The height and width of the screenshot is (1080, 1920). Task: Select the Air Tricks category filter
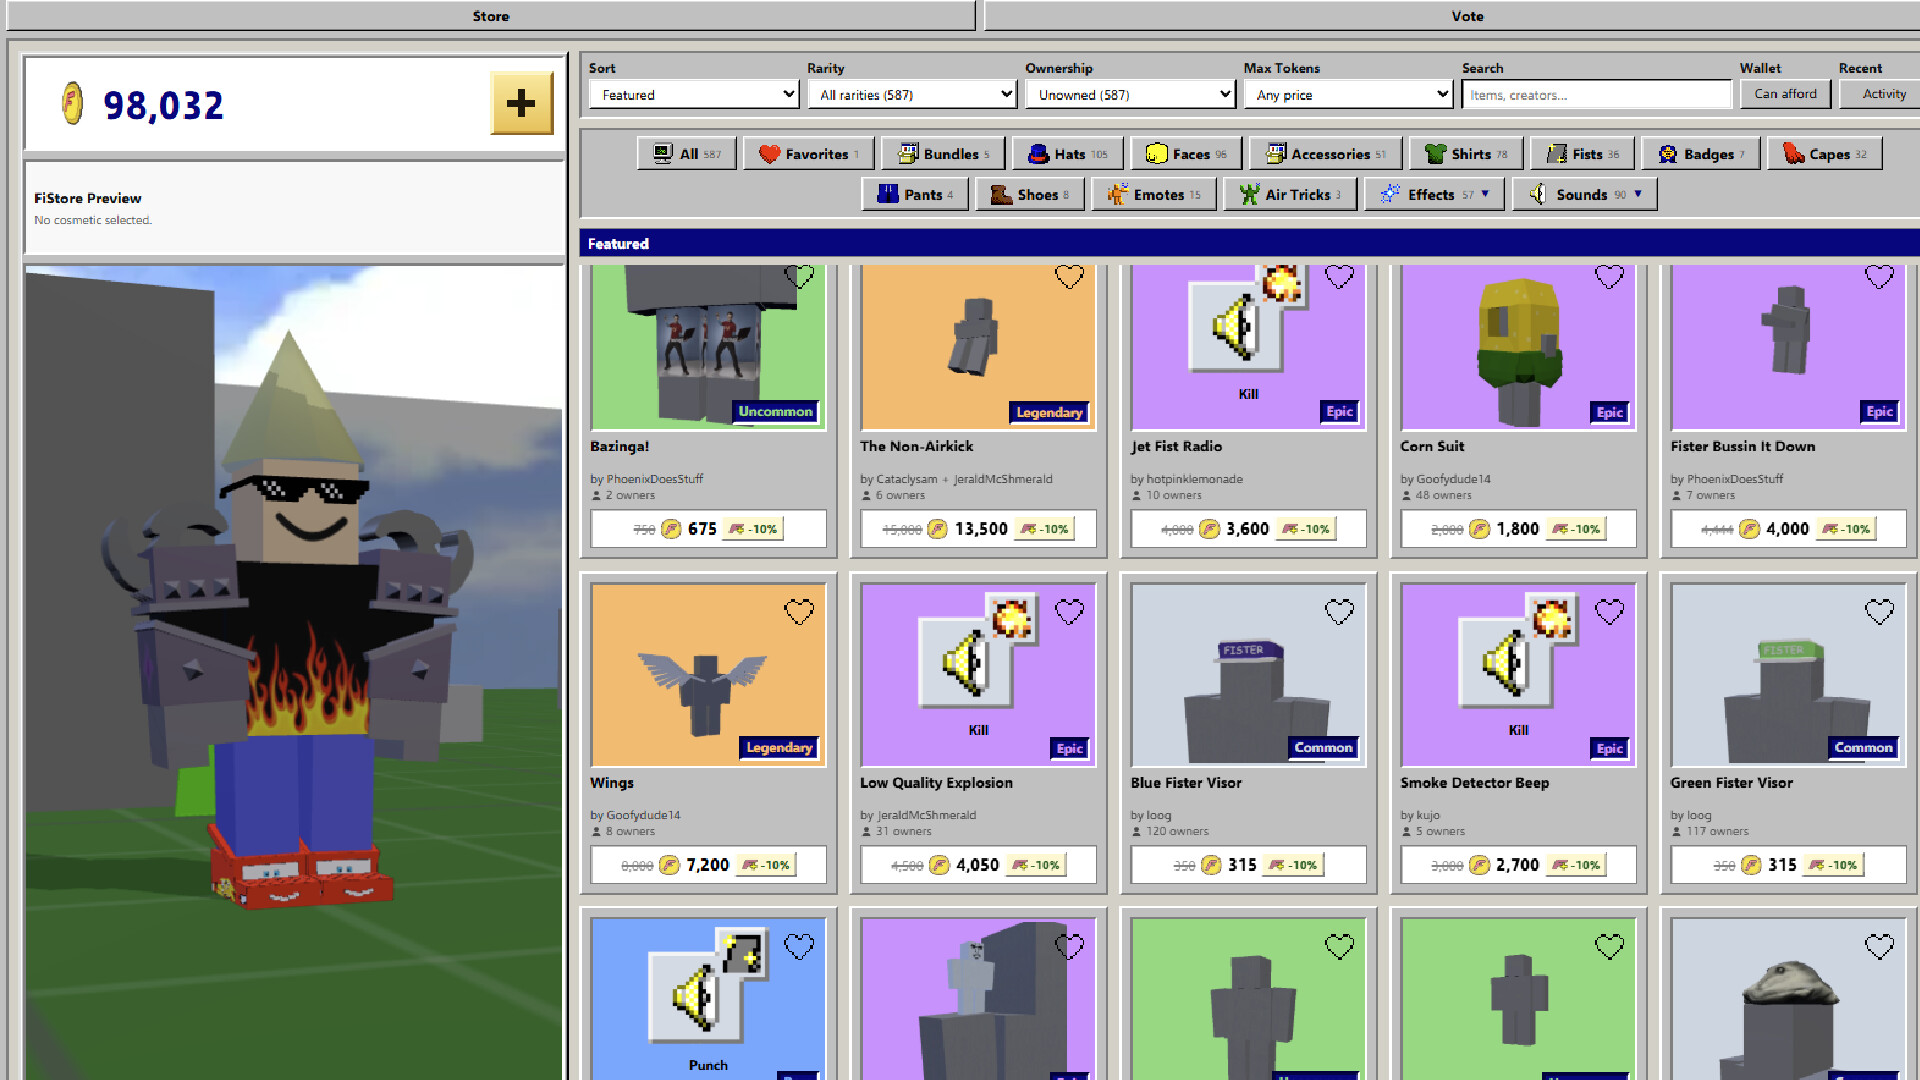[x=1290, y=194]
